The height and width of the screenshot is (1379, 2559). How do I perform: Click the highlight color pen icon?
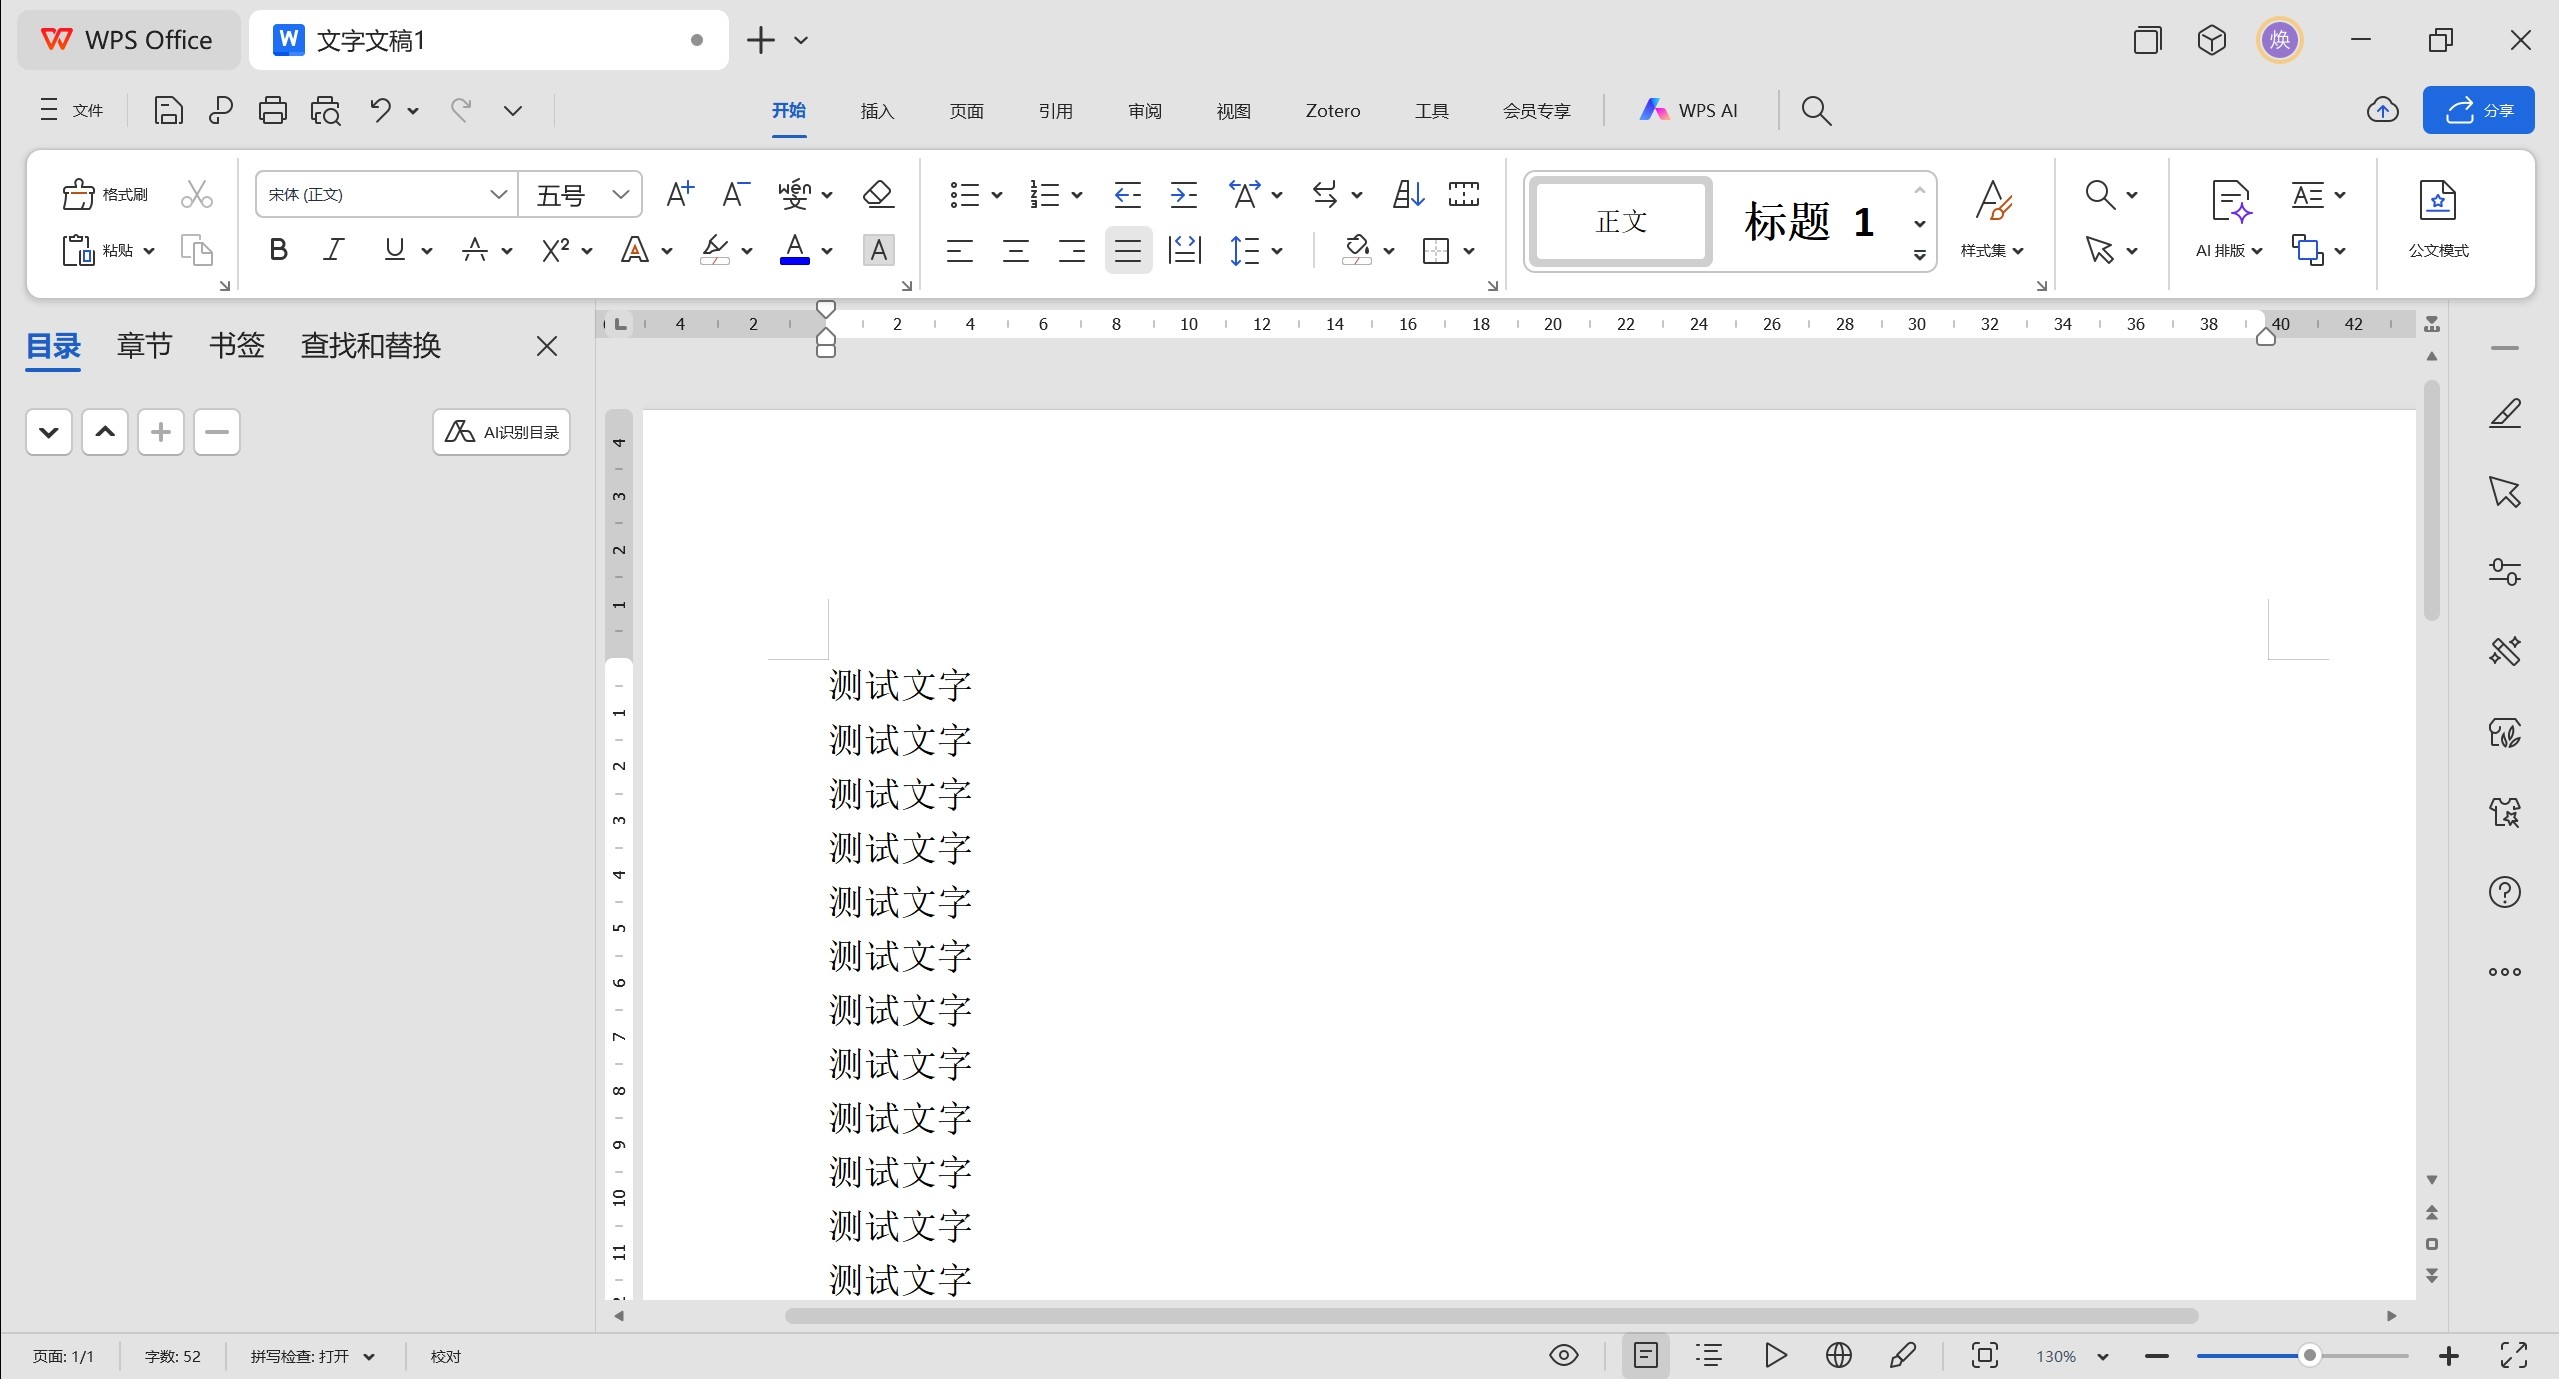715,250
